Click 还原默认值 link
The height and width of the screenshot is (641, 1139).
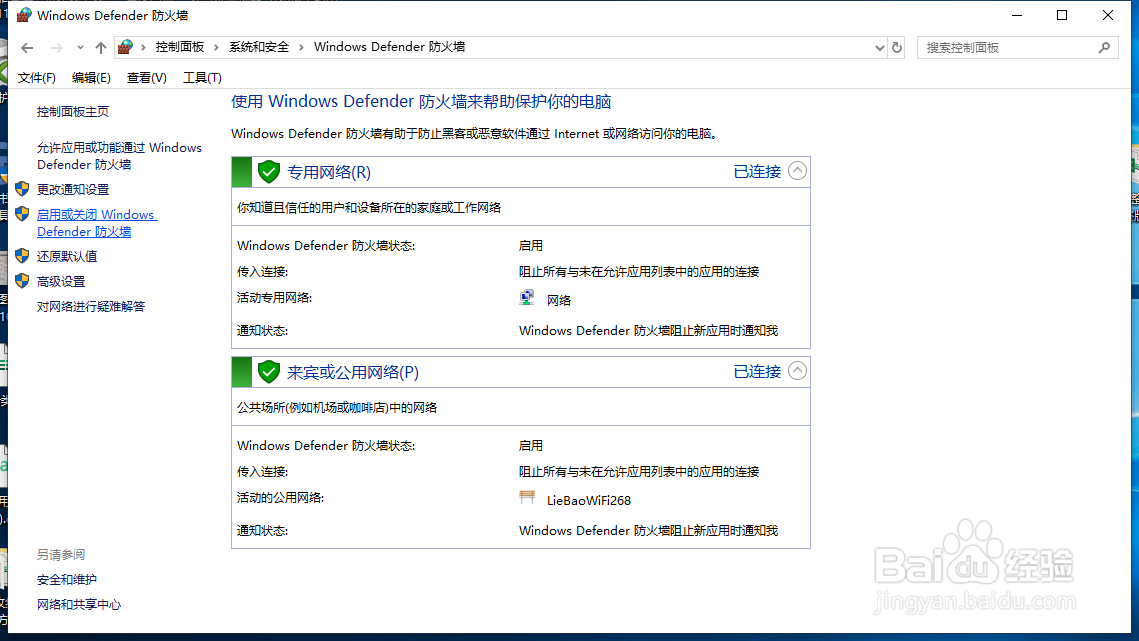click(x=67, y=257)
